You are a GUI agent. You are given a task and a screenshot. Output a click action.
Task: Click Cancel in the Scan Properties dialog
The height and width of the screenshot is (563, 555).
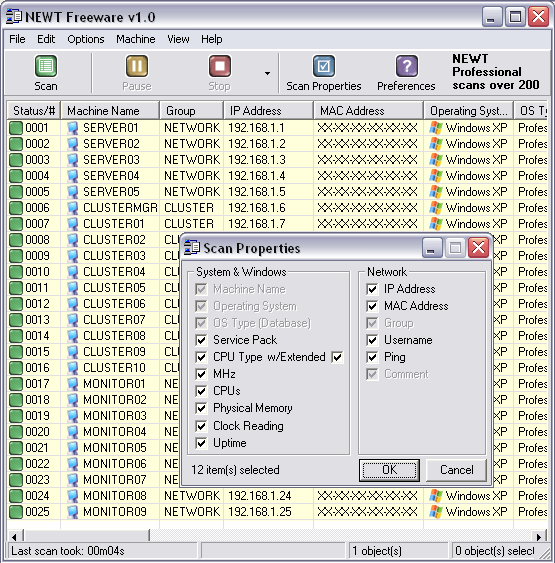(457, 470)
